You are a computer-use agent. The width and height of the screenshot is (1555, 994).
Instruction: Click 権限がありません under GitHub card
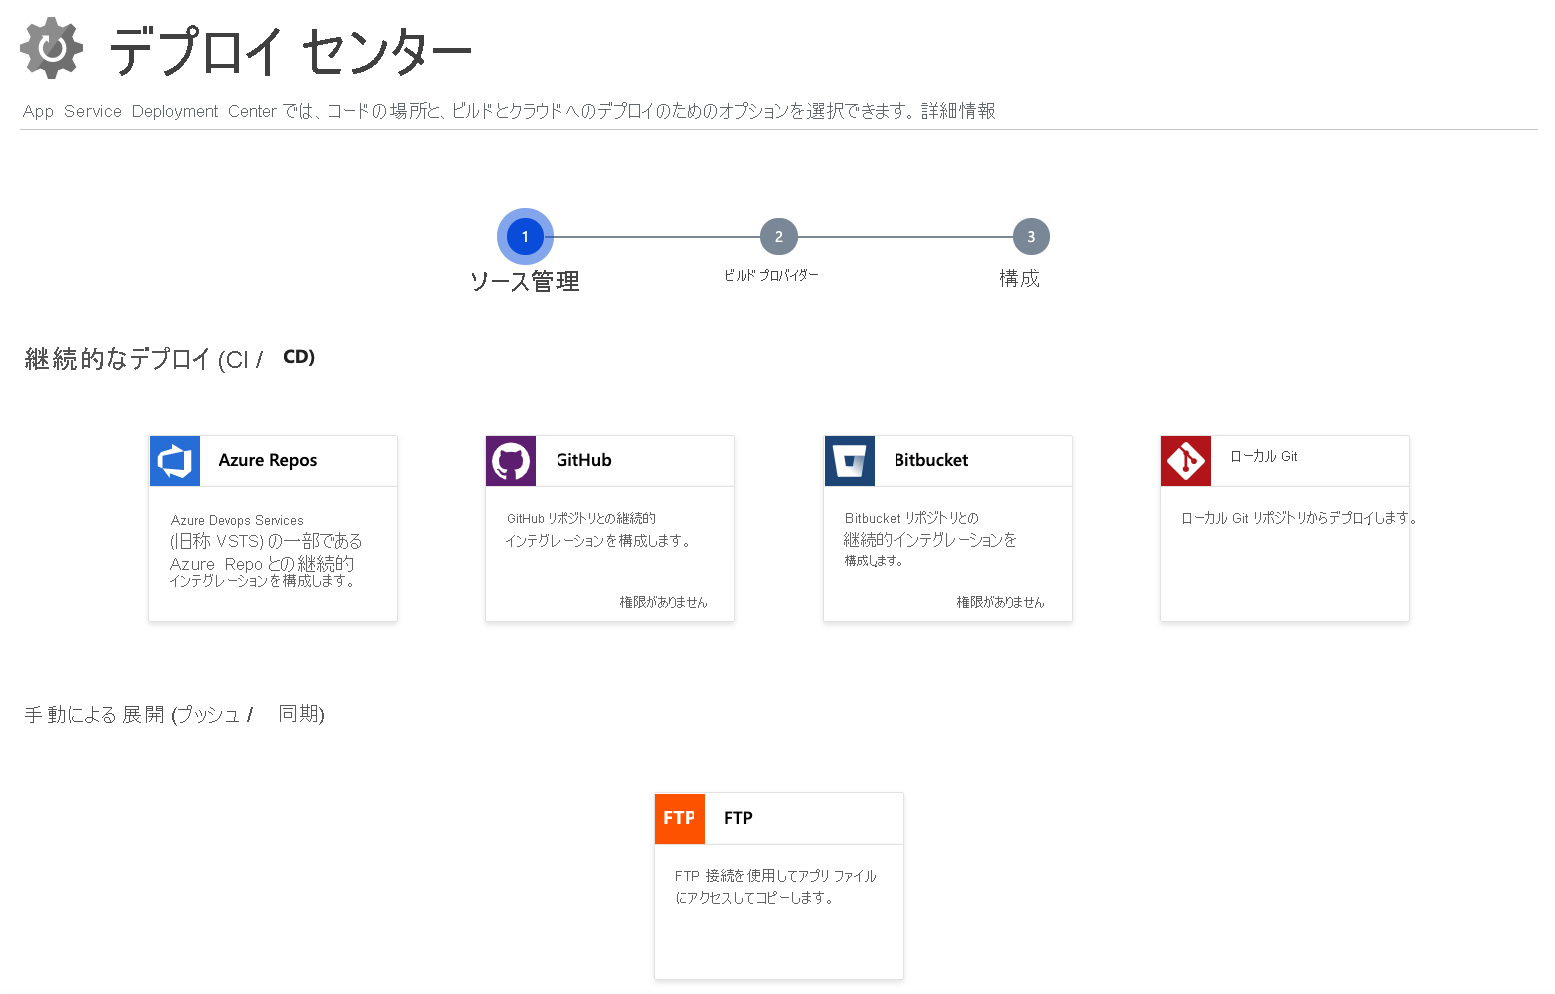(x=663, y=602)
